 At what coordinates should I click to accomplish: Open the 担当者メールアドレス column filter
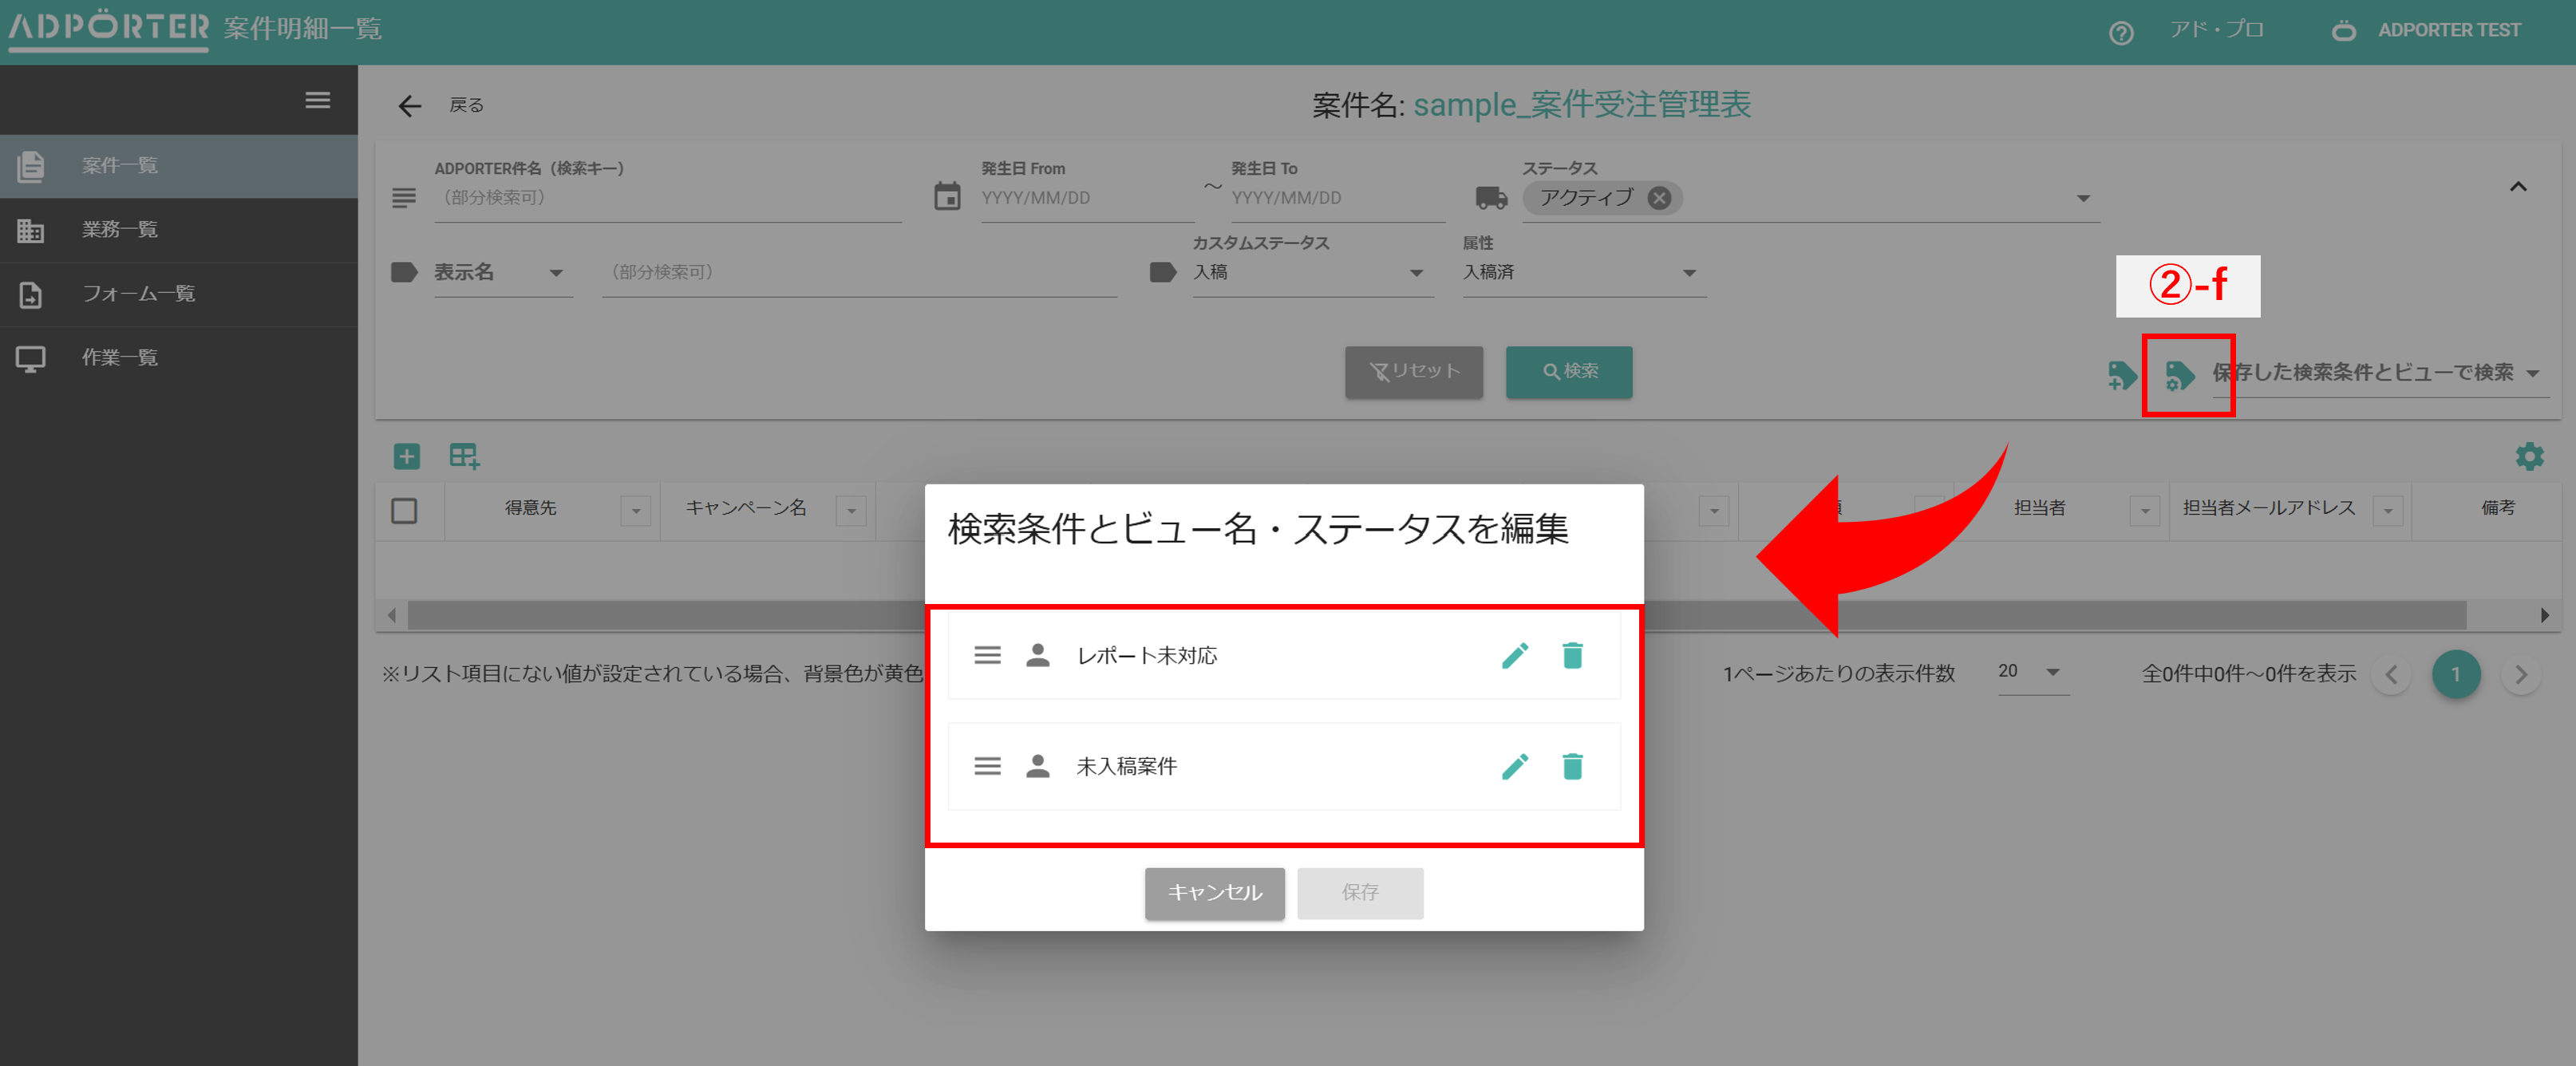(2388, 511)
